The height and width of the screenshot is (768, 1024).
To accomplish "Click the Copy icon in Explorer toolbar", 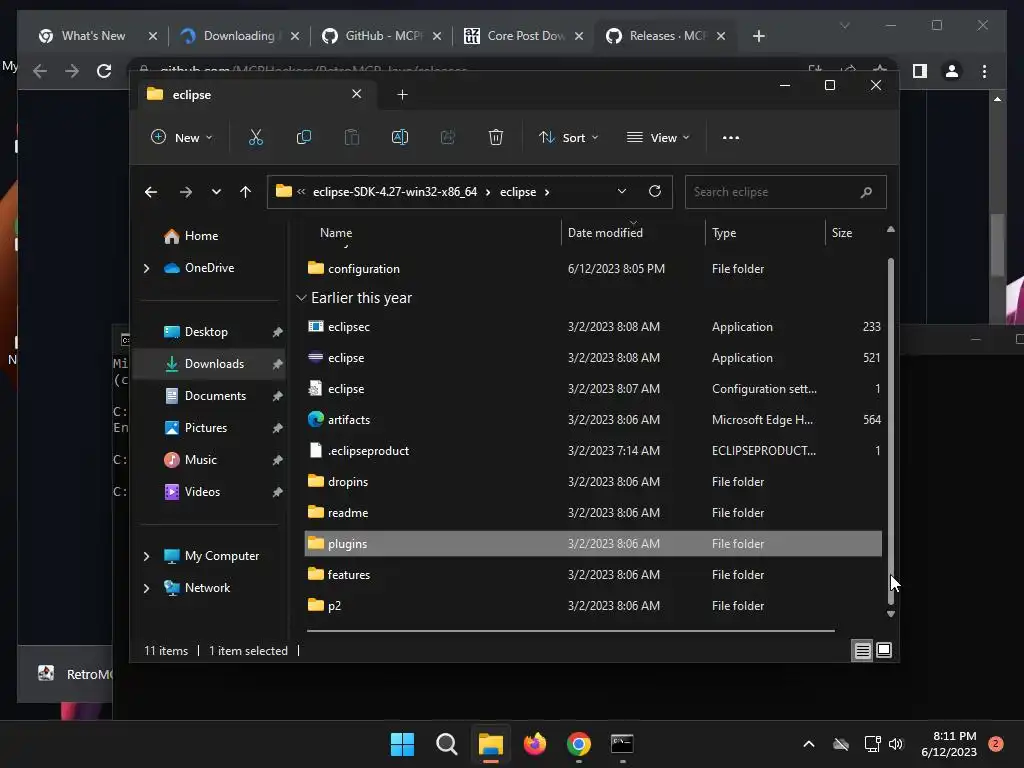I will pyautogui.click(x=304, y=138).
